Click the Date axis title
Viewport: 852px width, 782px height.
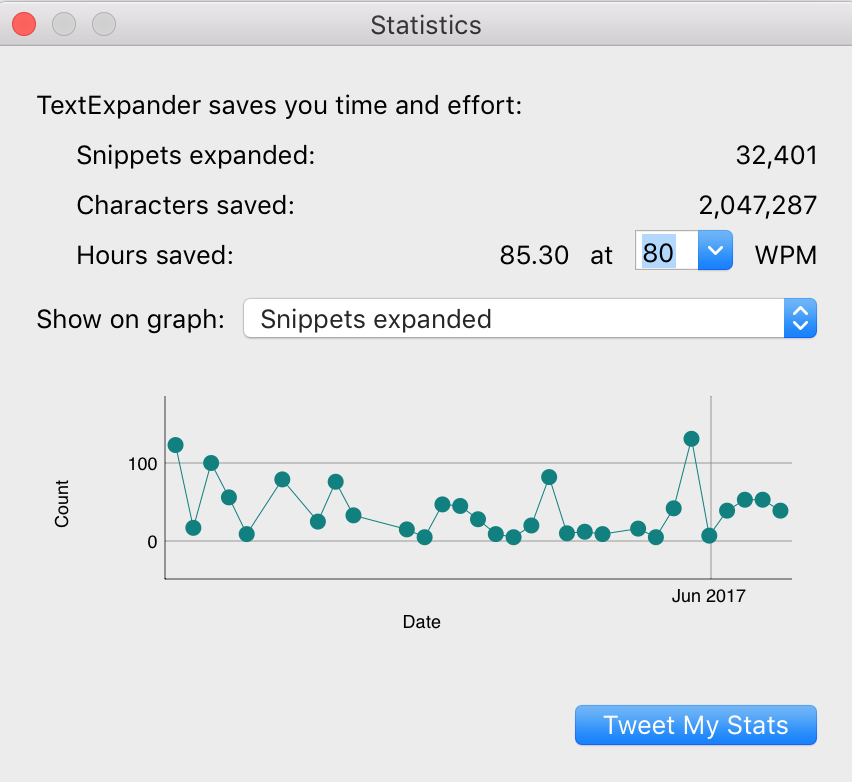click(422, 622)
